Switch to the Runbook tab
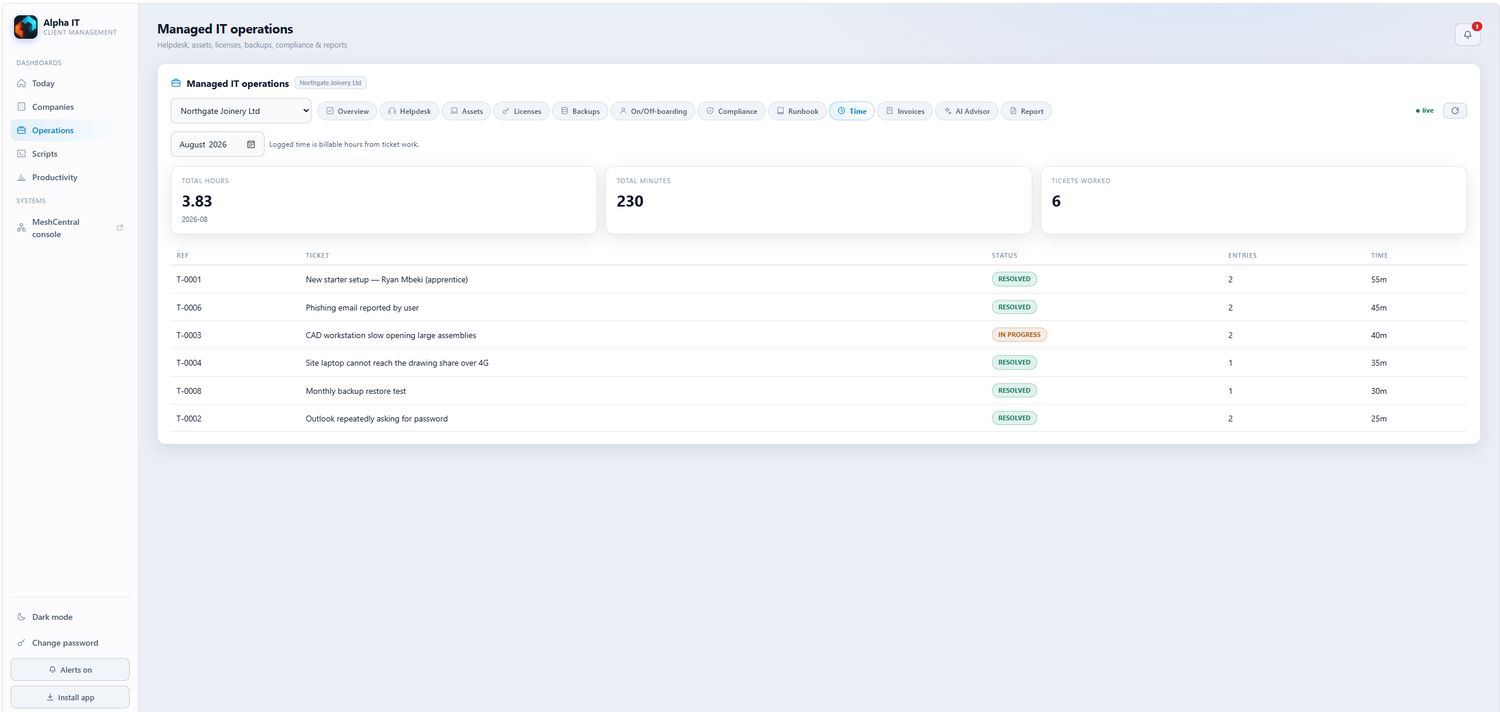1500x712 pixels. [x=797, y=111]
